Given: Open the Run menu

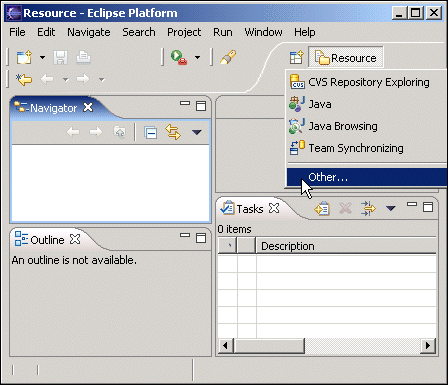Looking at the screenshot, I should (223, 32).
